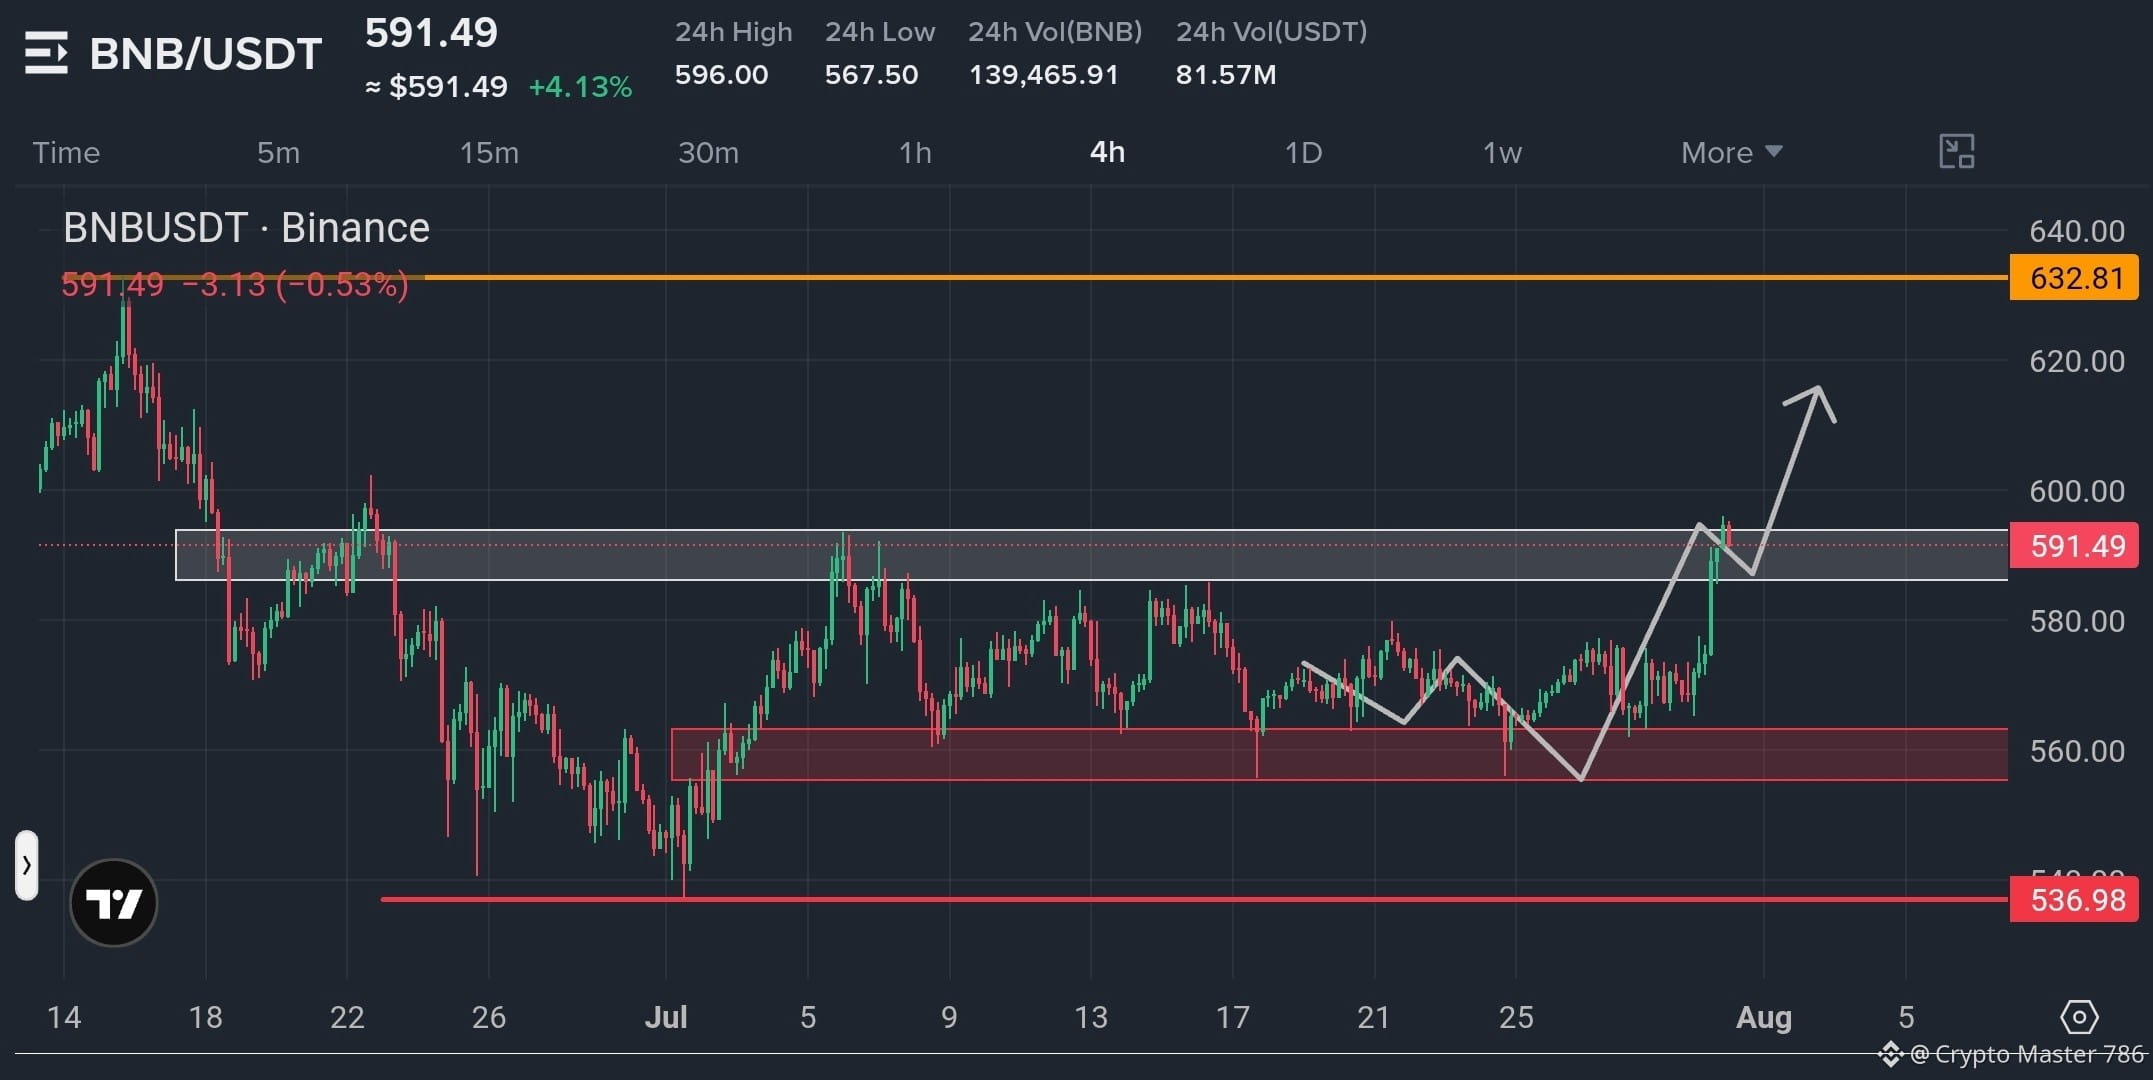The height and width of the screenshot is (1080, 2153).
Task: Click the BNB/USDT pair title
Action: click(206, 54)
